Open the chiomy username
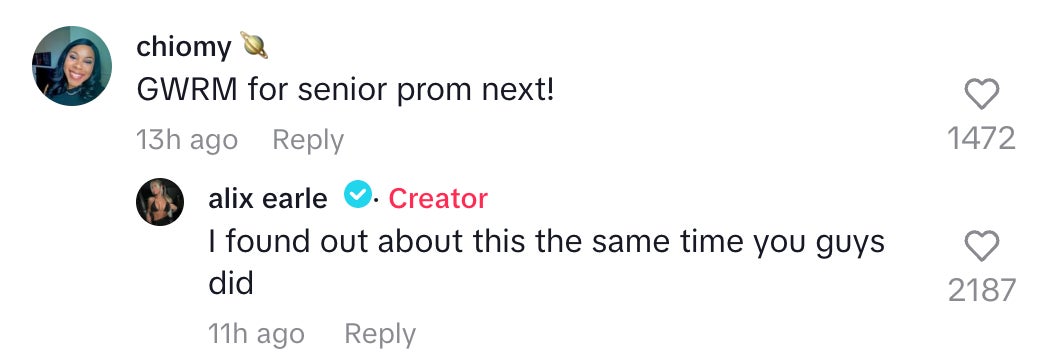 (184, 47)
